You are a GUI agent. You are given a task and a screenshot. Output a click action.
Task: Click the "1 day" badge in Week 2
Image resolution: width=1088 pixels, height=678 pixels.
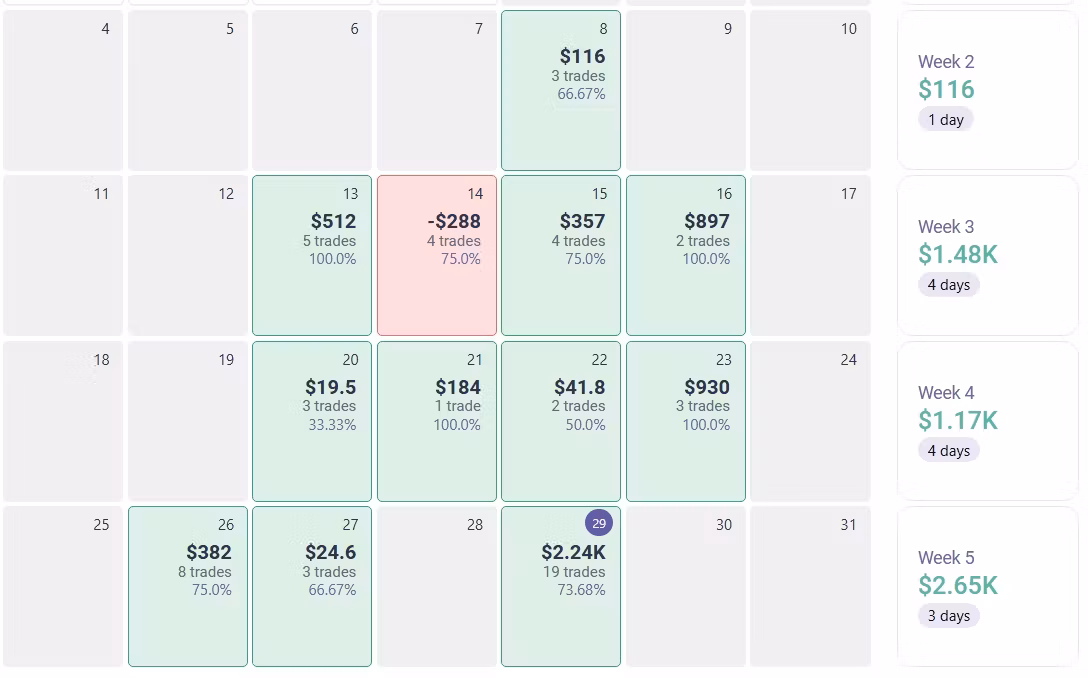coord(945,120)
